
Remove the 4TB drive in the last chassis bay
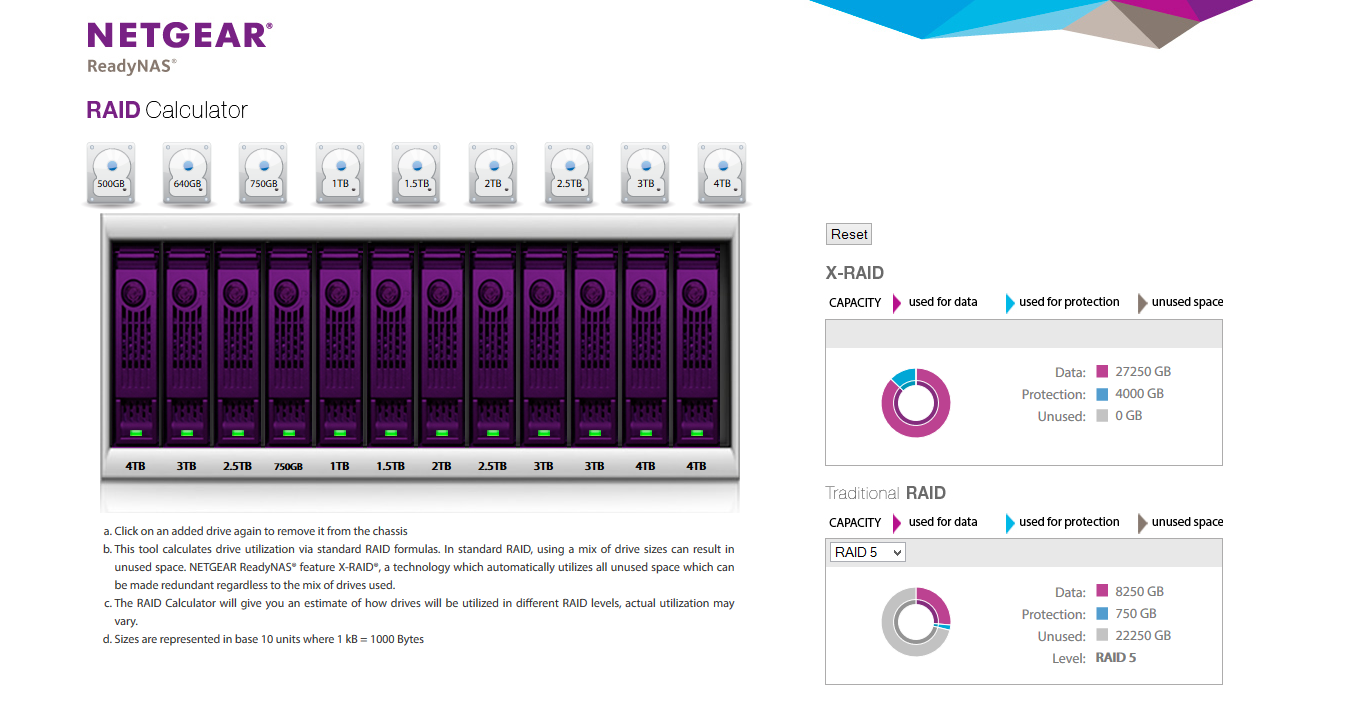coord(697,345)
